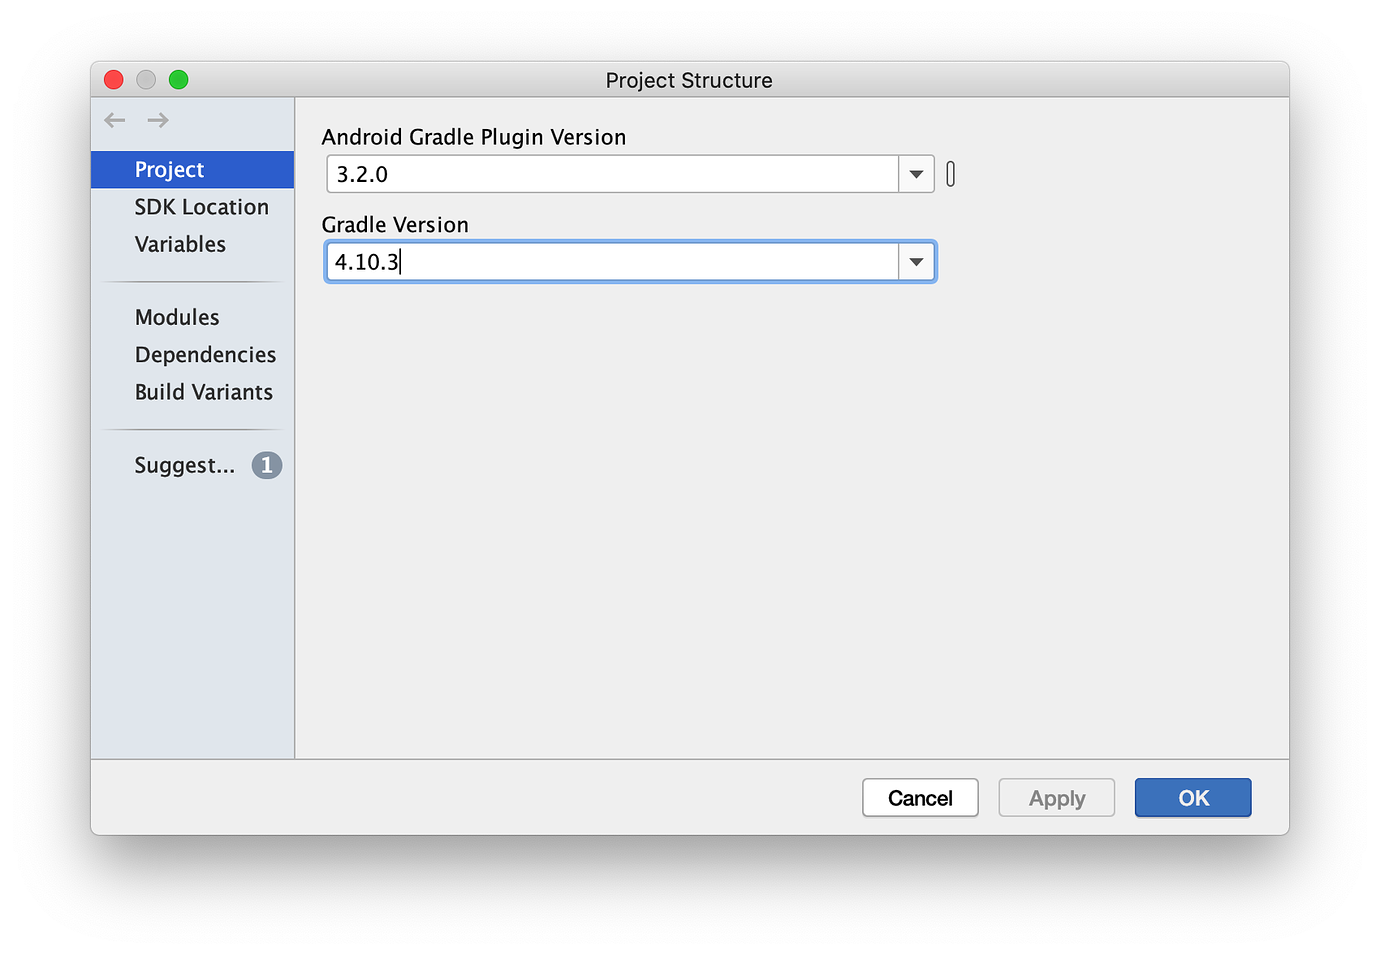1380x954 pixels.
Task: Click the Apply button
Action: 1056,798
